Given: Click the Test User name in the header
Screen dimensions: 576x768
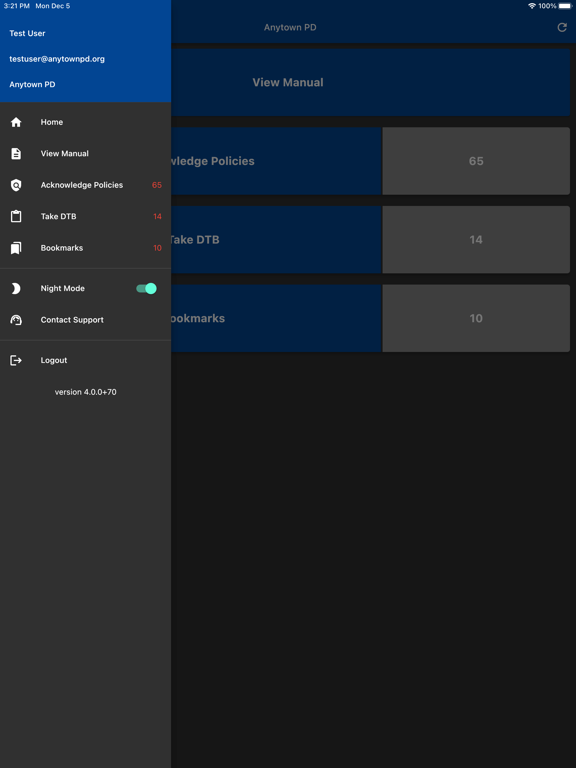Looking at the screenshot, I should pyautogui.click(x=27, y=33).
